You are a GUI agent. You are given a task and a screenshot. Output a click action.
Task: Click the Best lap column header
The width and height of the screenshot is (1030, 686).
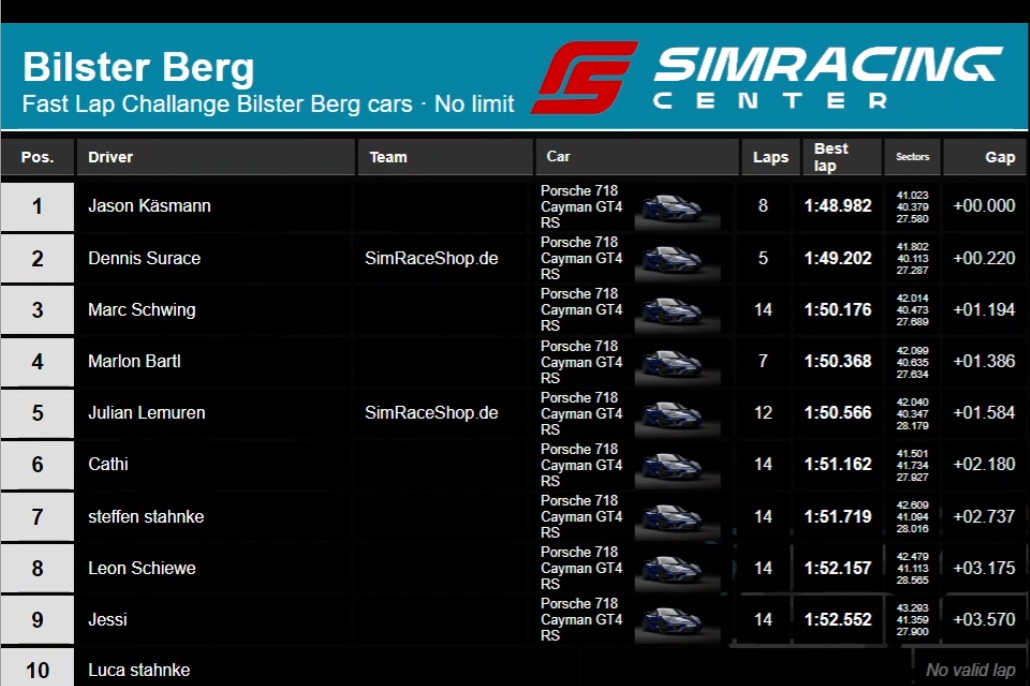pyautogui.click(x=841, y=157)
